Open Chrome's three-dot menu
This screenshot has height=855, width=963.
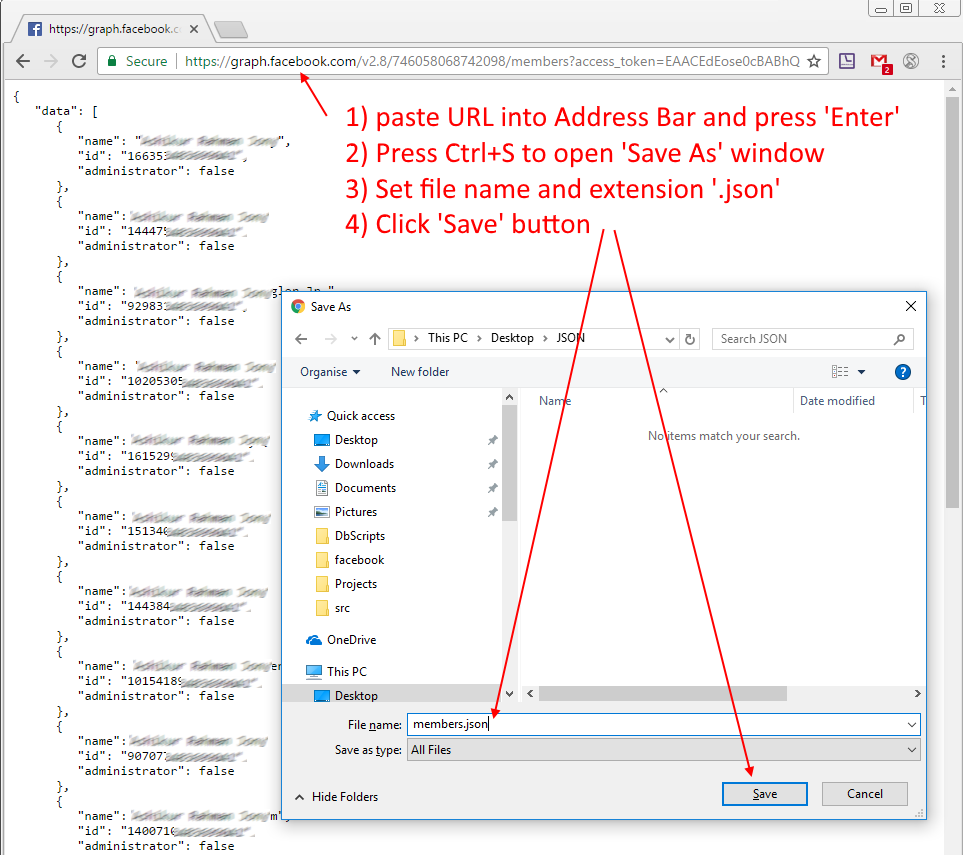tap(943, 61)
